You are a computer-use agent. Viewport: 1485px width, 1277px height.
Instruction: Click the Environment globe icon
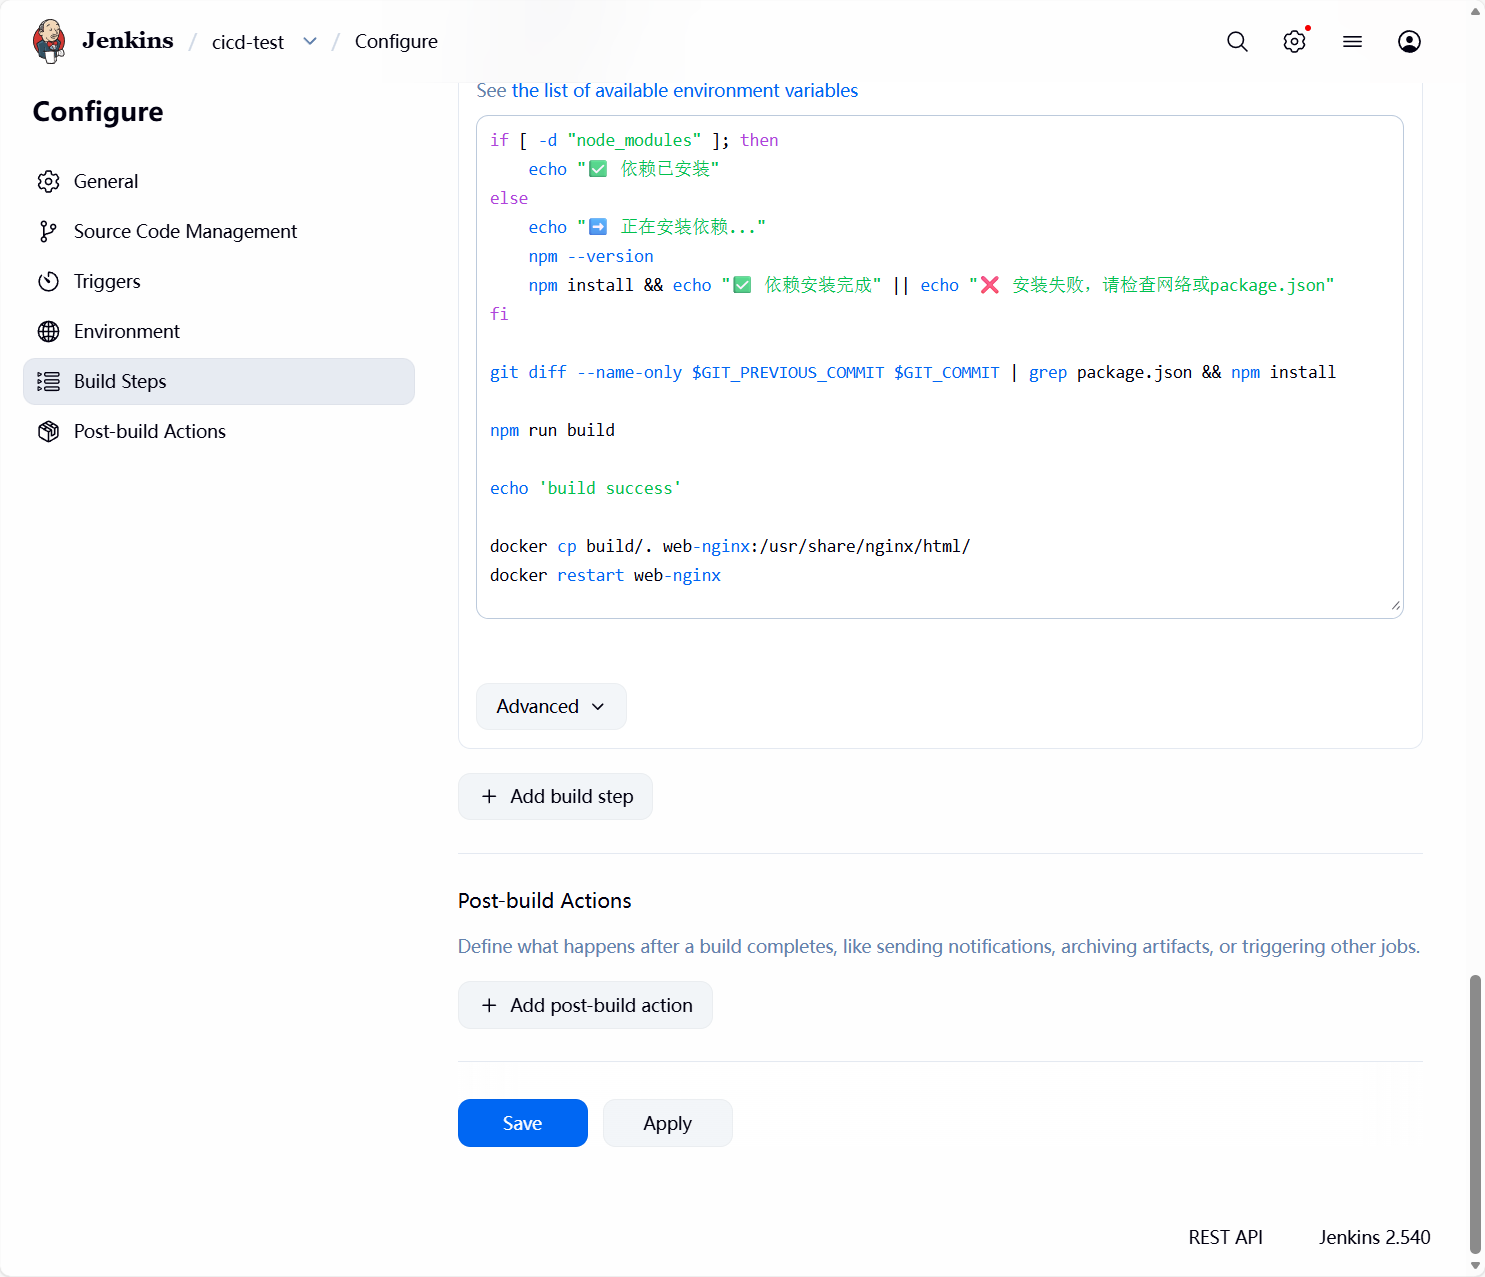click(48, 331)
